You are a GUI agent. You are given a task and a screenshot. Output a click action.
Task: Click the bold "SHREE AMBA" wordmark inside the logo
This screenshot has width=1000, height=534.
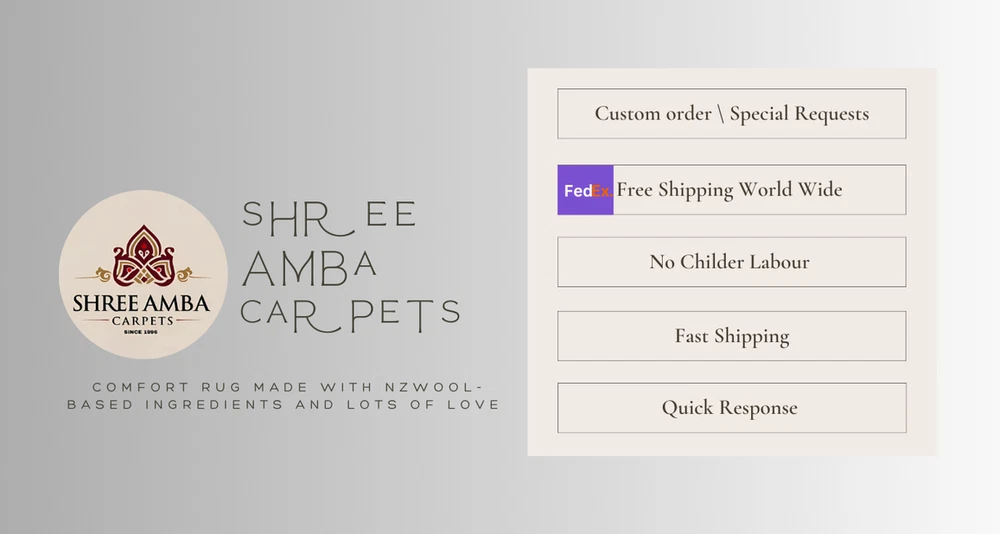[x=143, y=302]
